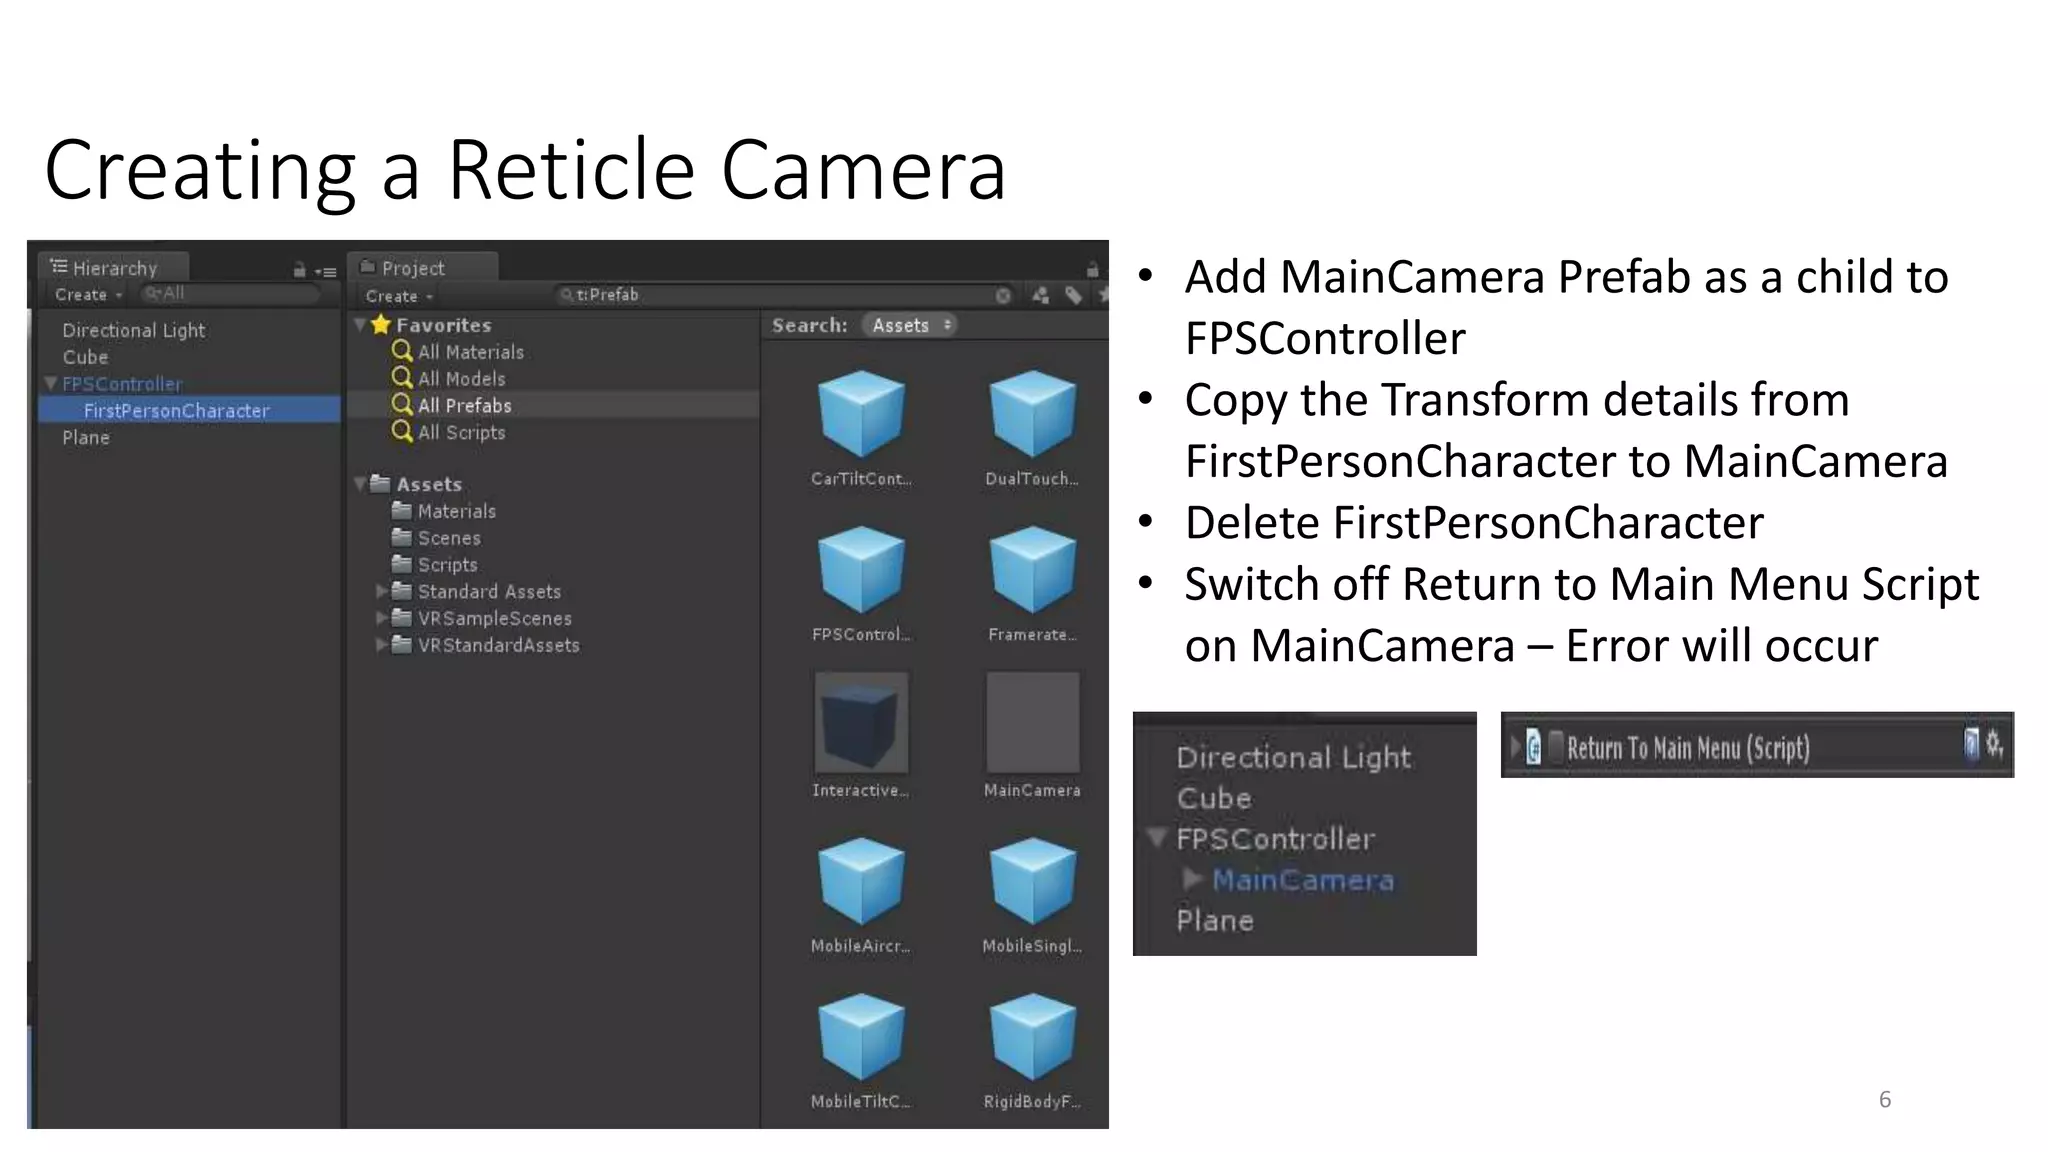Image resolution: width=2048 pixels, height=1152 pixels.
Task: Select All Scripts favorite search
Action: tap(461, 432)
